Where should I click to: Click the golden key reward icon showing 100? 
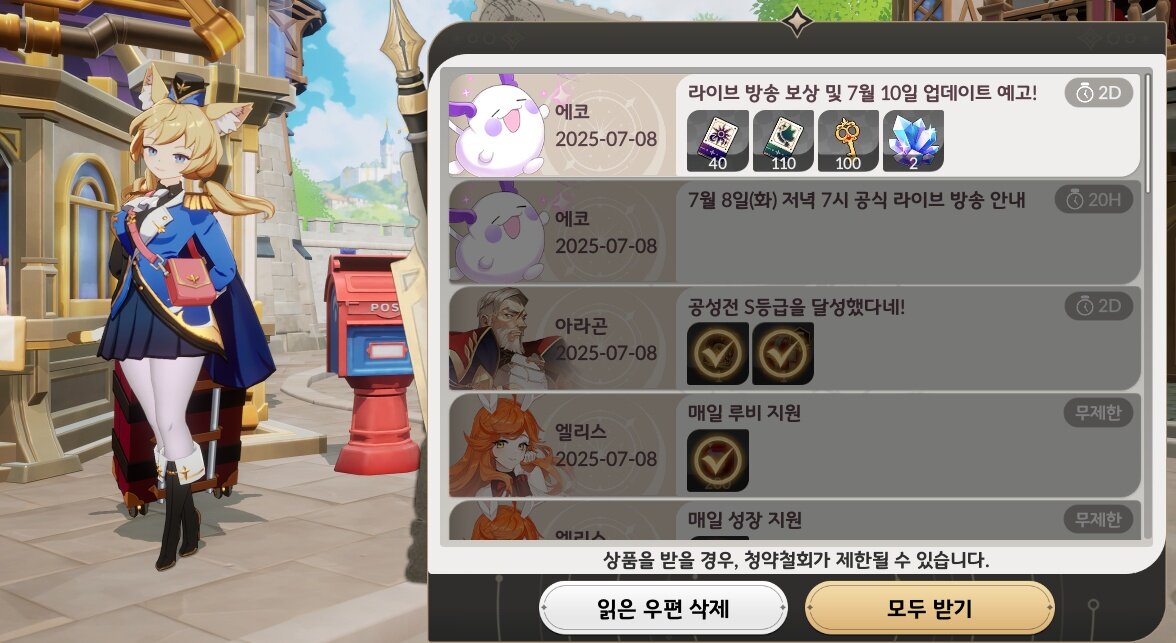click(848, 141)
